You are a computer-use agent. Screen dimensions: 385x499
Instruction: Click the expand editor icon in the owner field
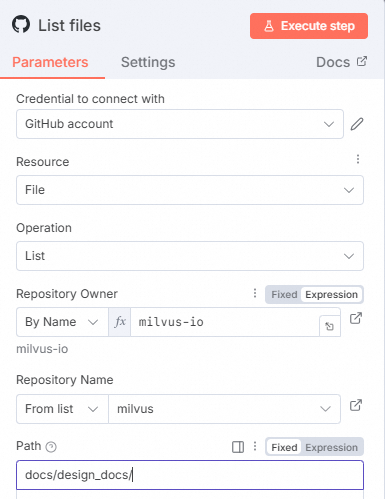pos(329,326)
